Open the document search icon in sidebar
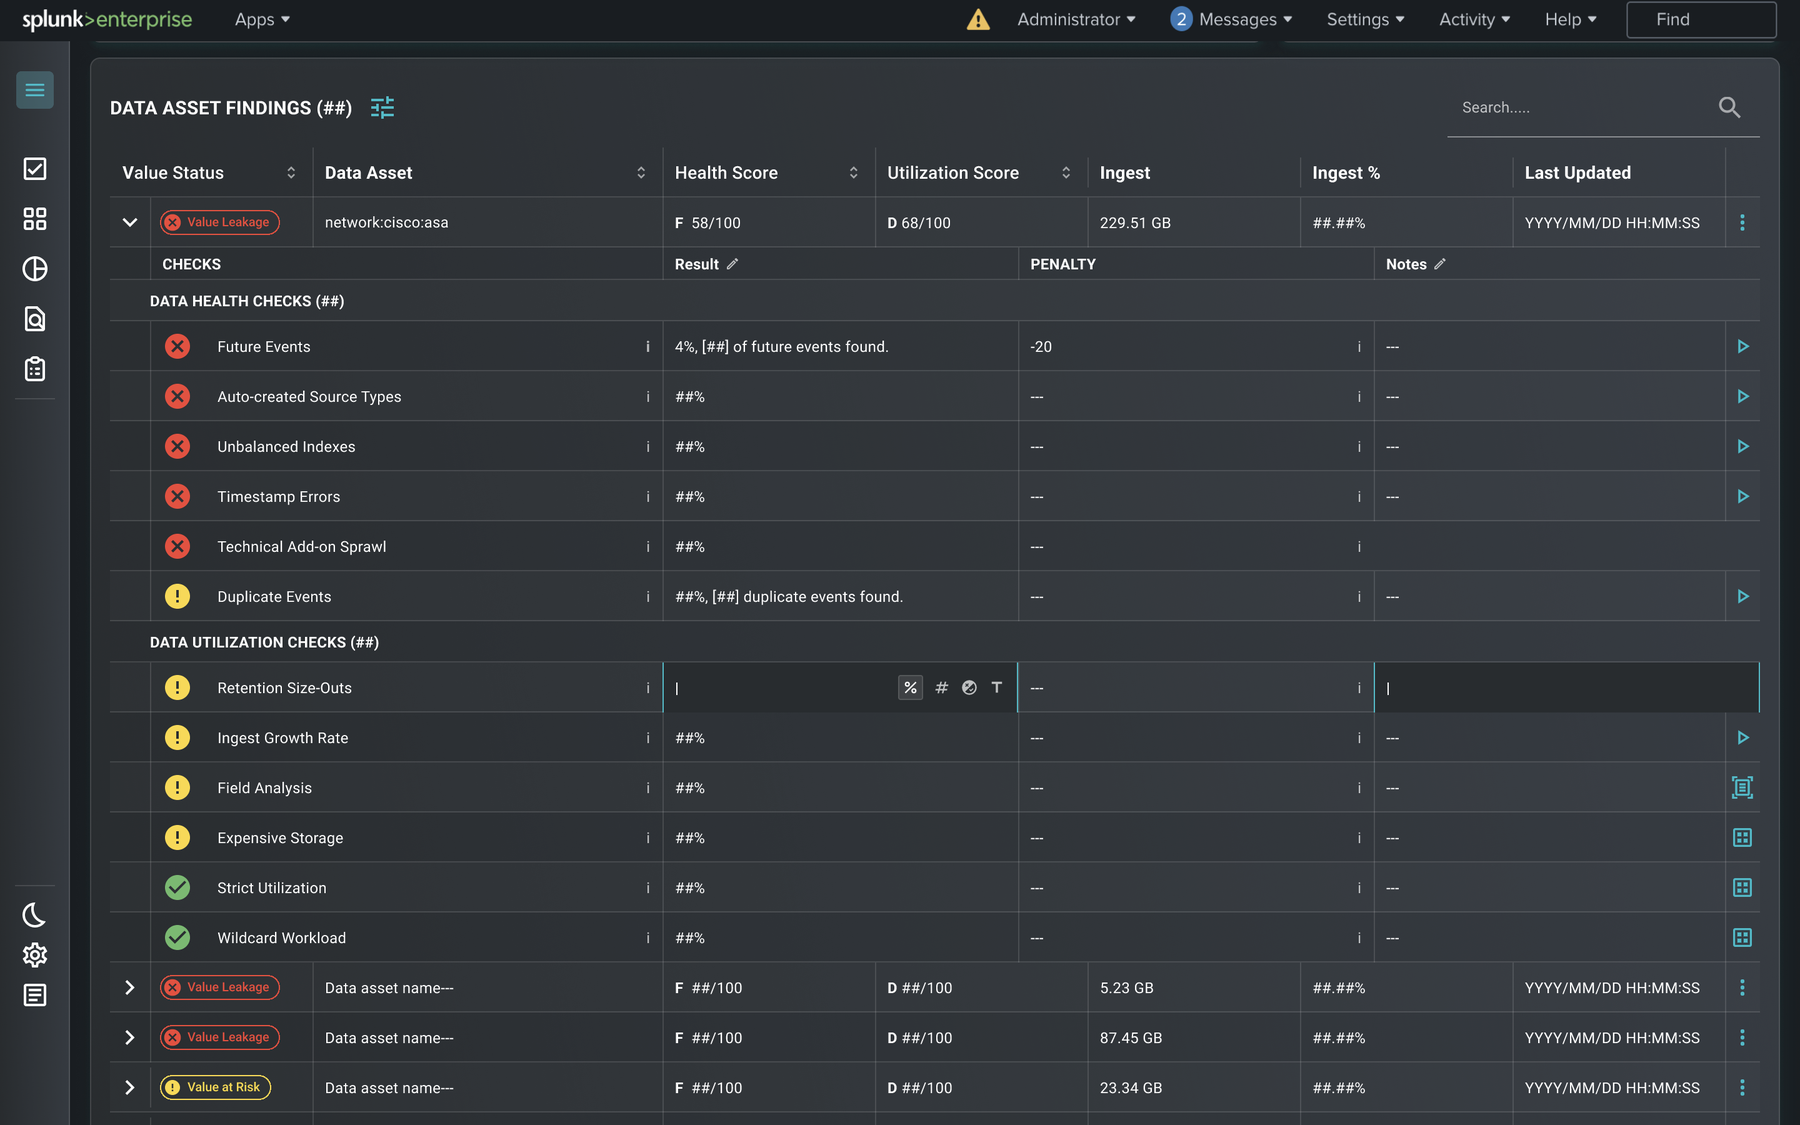 pyautogui.click(x=35, y=319)
